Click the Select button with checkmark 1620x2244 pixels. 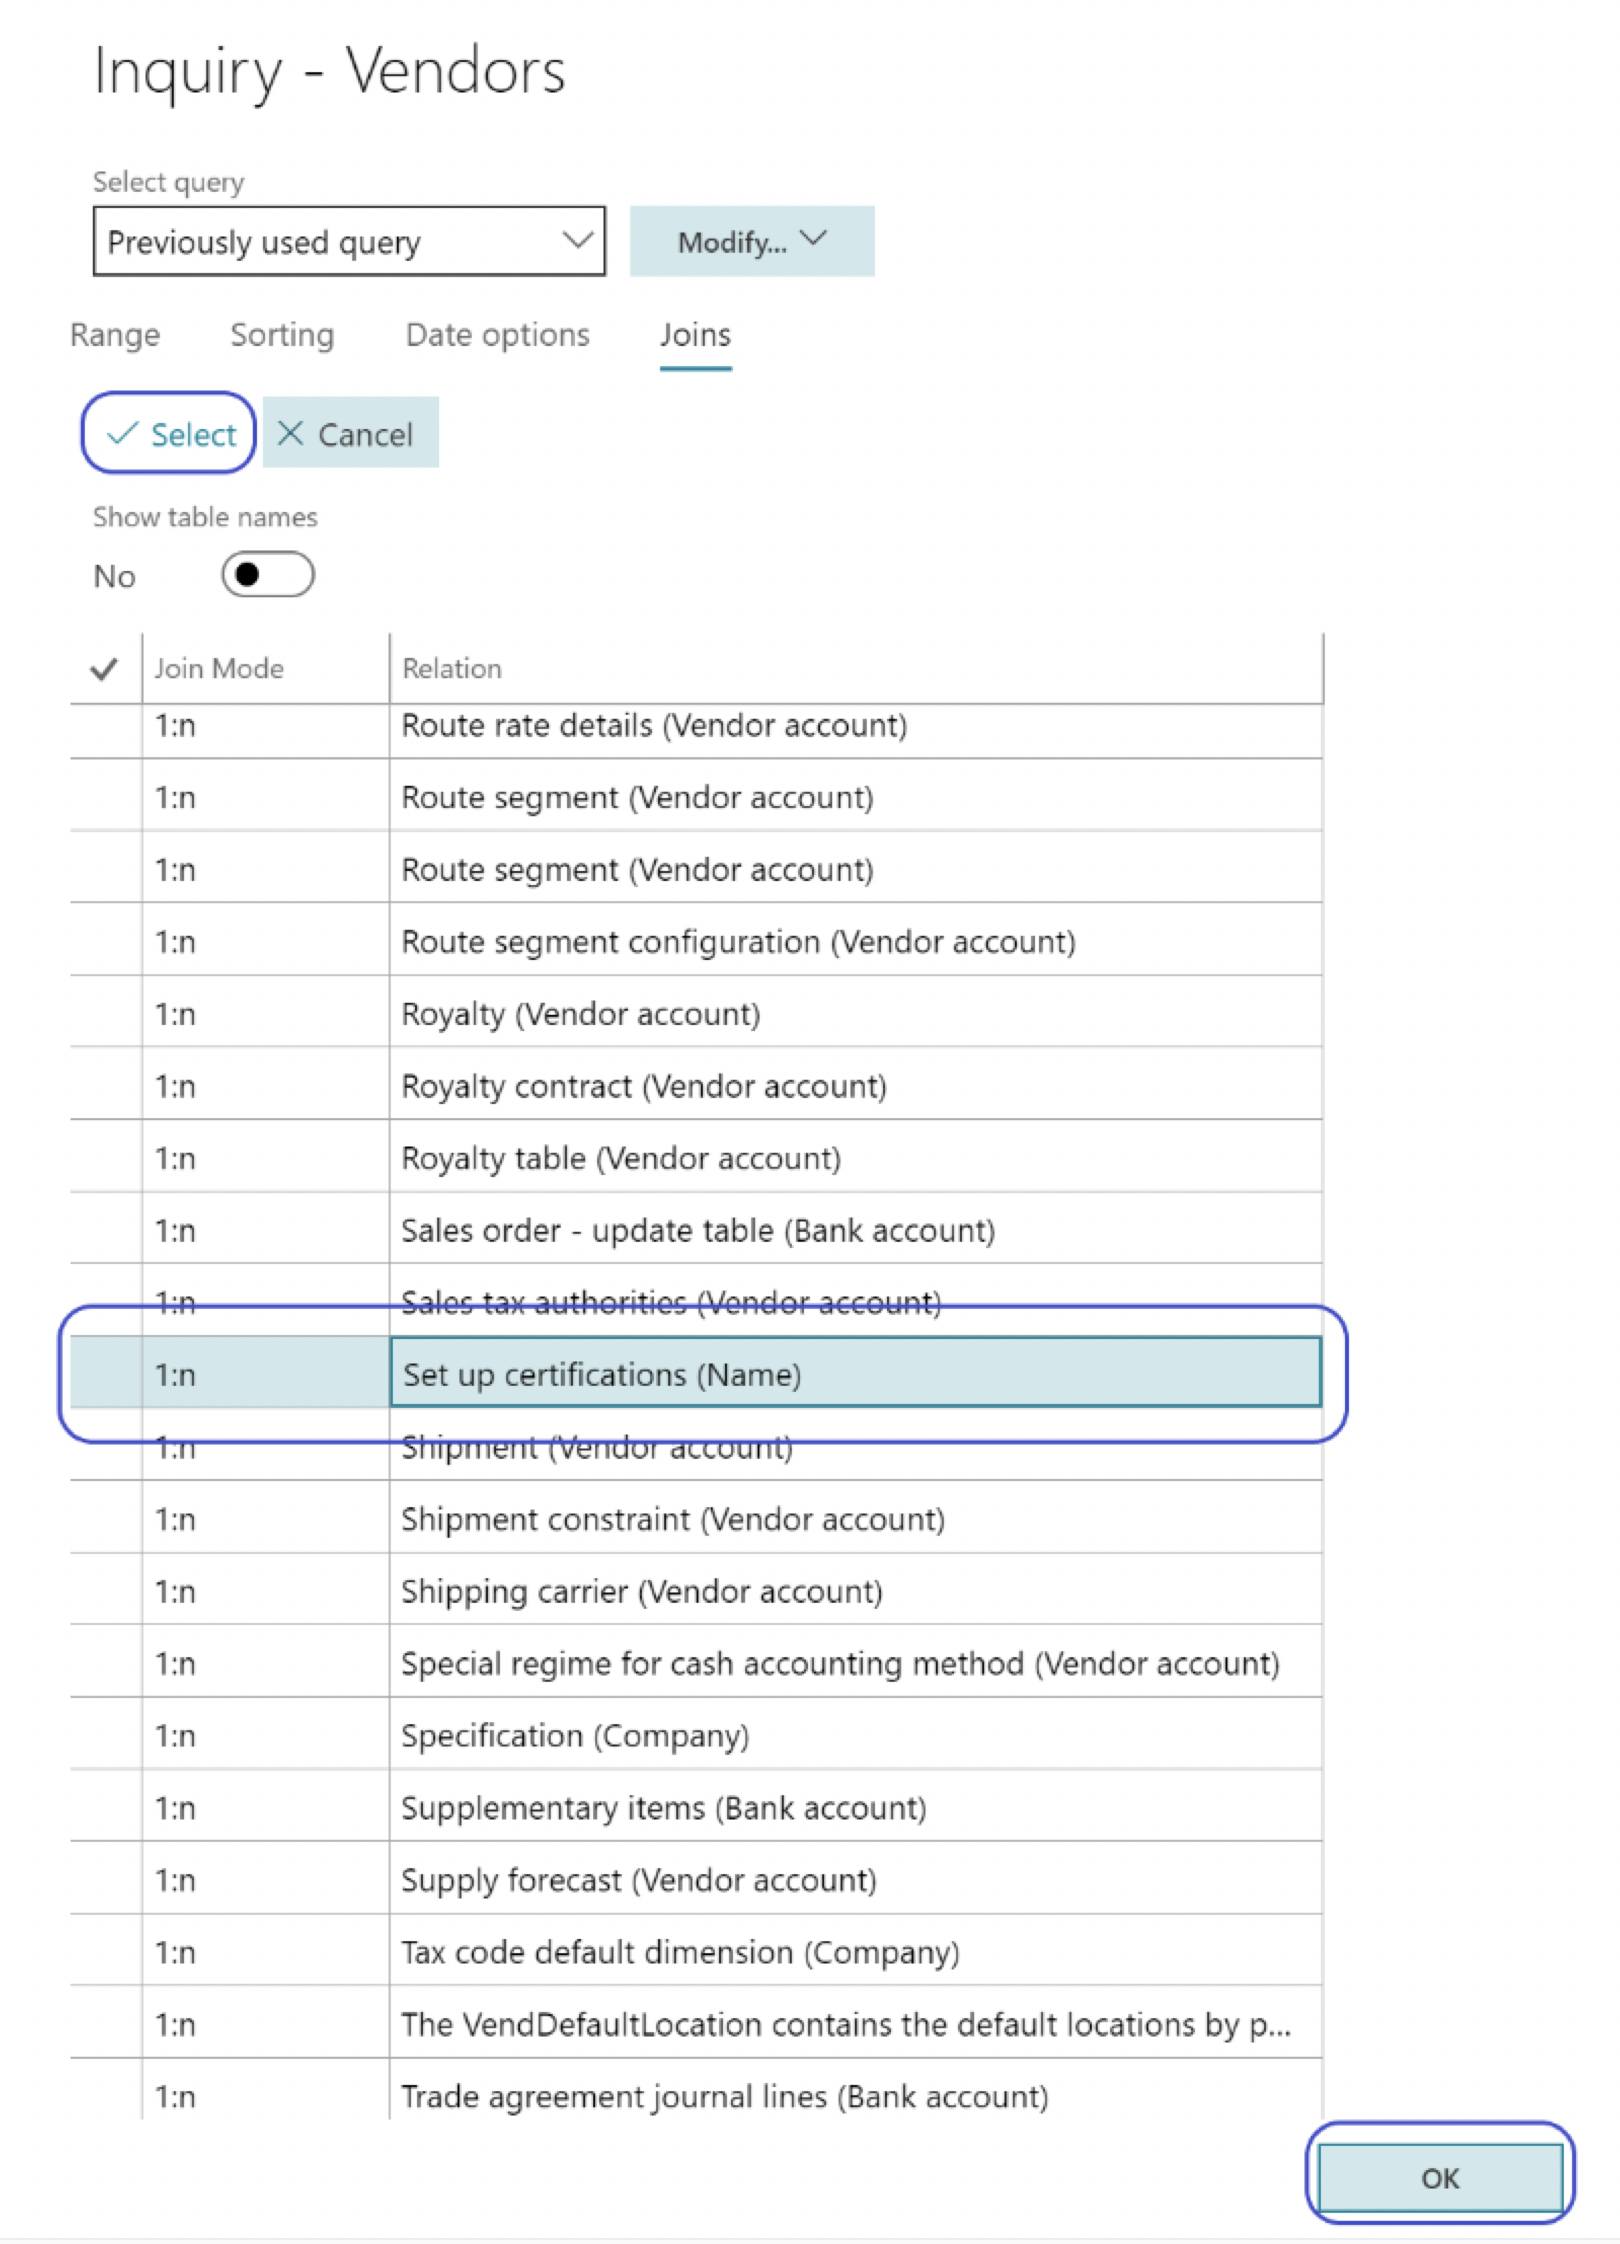(169, 433)
